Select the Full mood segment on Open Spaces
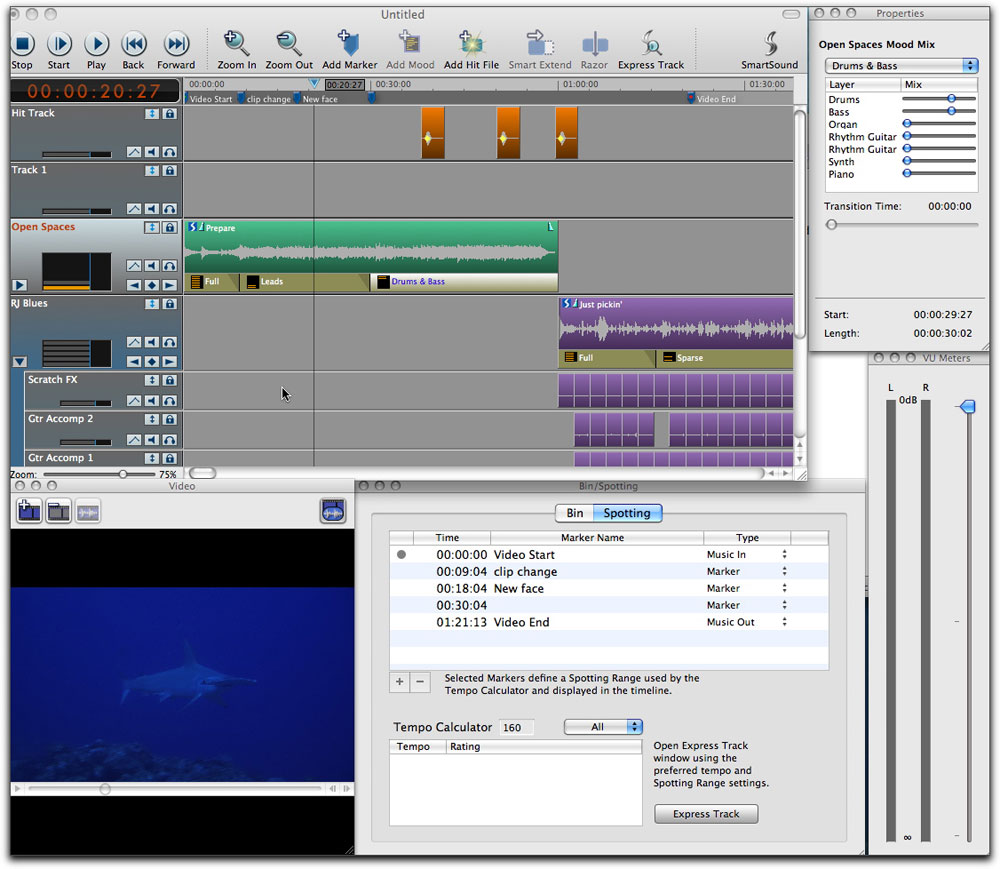This screenshot has height=869, width=1000. [x=212, y=282]
